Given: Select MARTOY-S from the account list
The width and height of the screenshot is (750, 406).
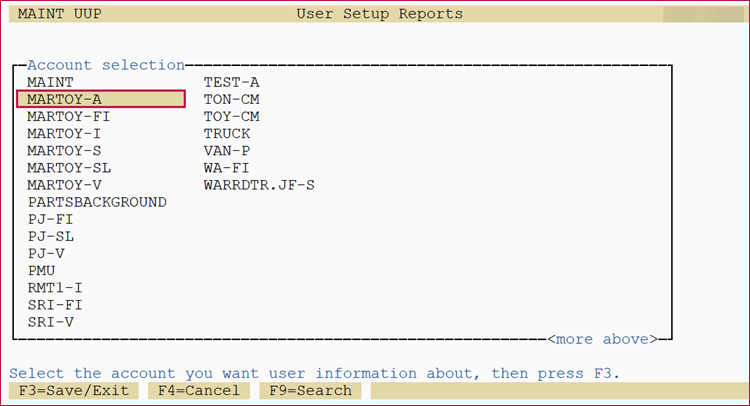Looking at the screenshot, I should [64, 151].
